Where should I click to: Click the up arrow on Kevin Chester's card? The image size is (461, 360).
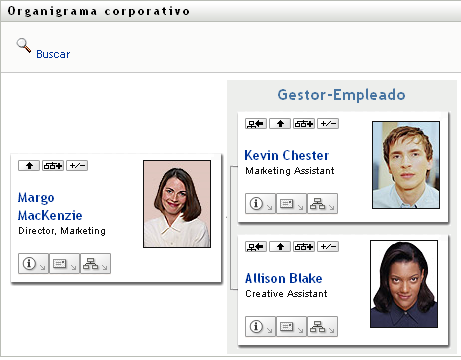coord(280,124)
